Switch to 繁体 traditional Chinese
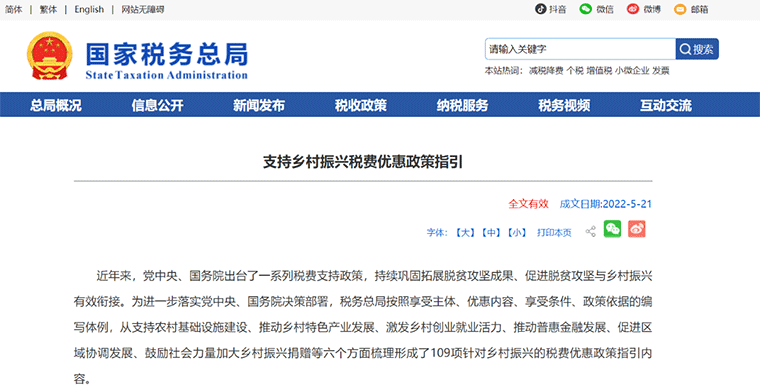Image resolution: width=760 pixels, height=391 pixels. coord(48,9)
